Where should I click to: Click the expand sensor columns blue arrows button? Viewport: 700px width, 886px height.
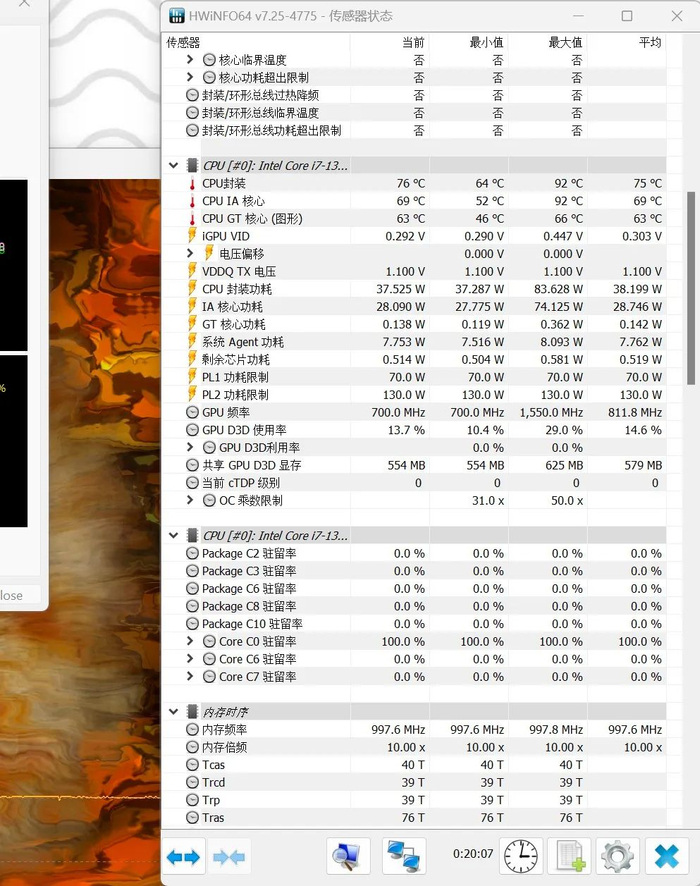pyautogui.click(x=184, y=857)
